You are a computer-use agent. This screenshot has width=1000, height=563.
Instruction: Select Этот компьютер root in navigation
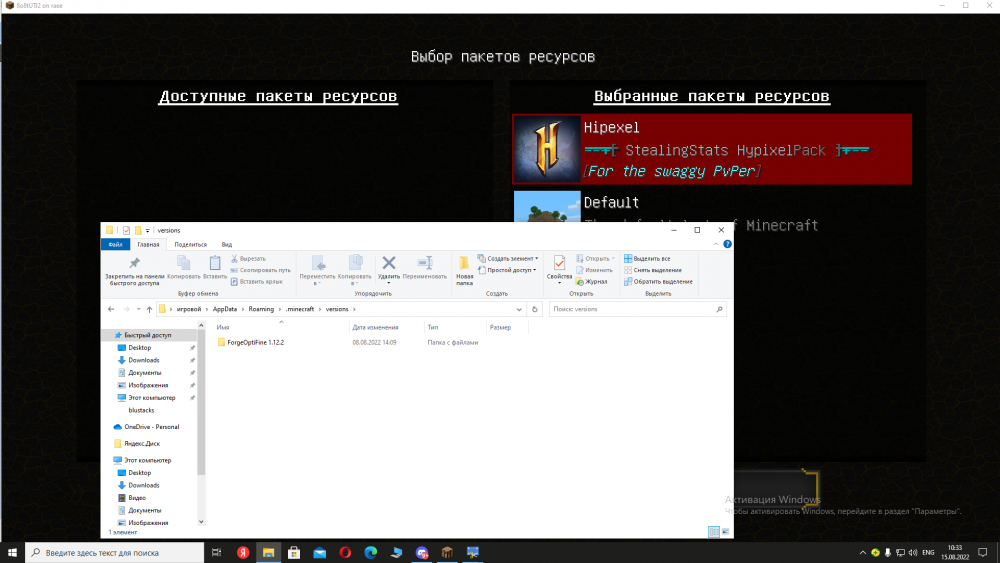(x=147, y=460)
